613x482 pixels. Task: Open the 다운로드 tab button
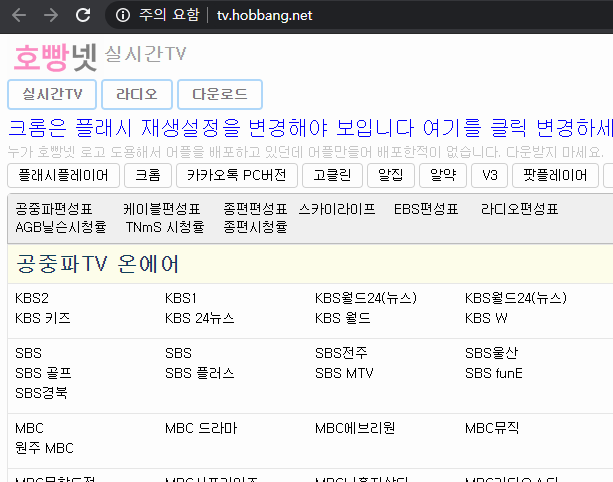tap(220, 95)
